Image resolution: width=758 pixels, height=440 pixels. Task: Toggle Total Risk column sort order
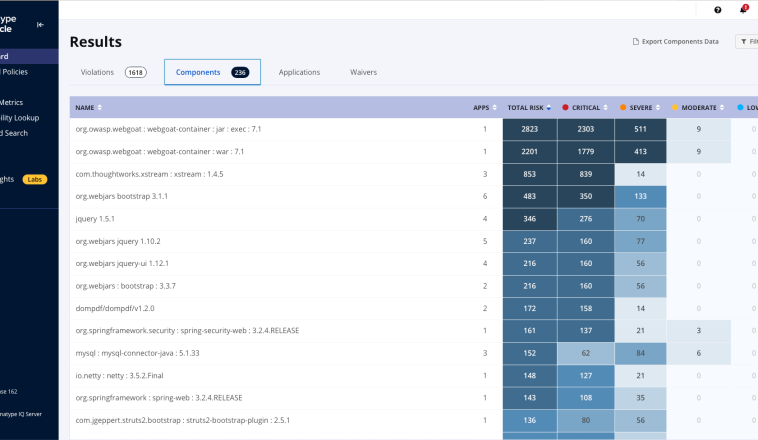pos(549,107)
